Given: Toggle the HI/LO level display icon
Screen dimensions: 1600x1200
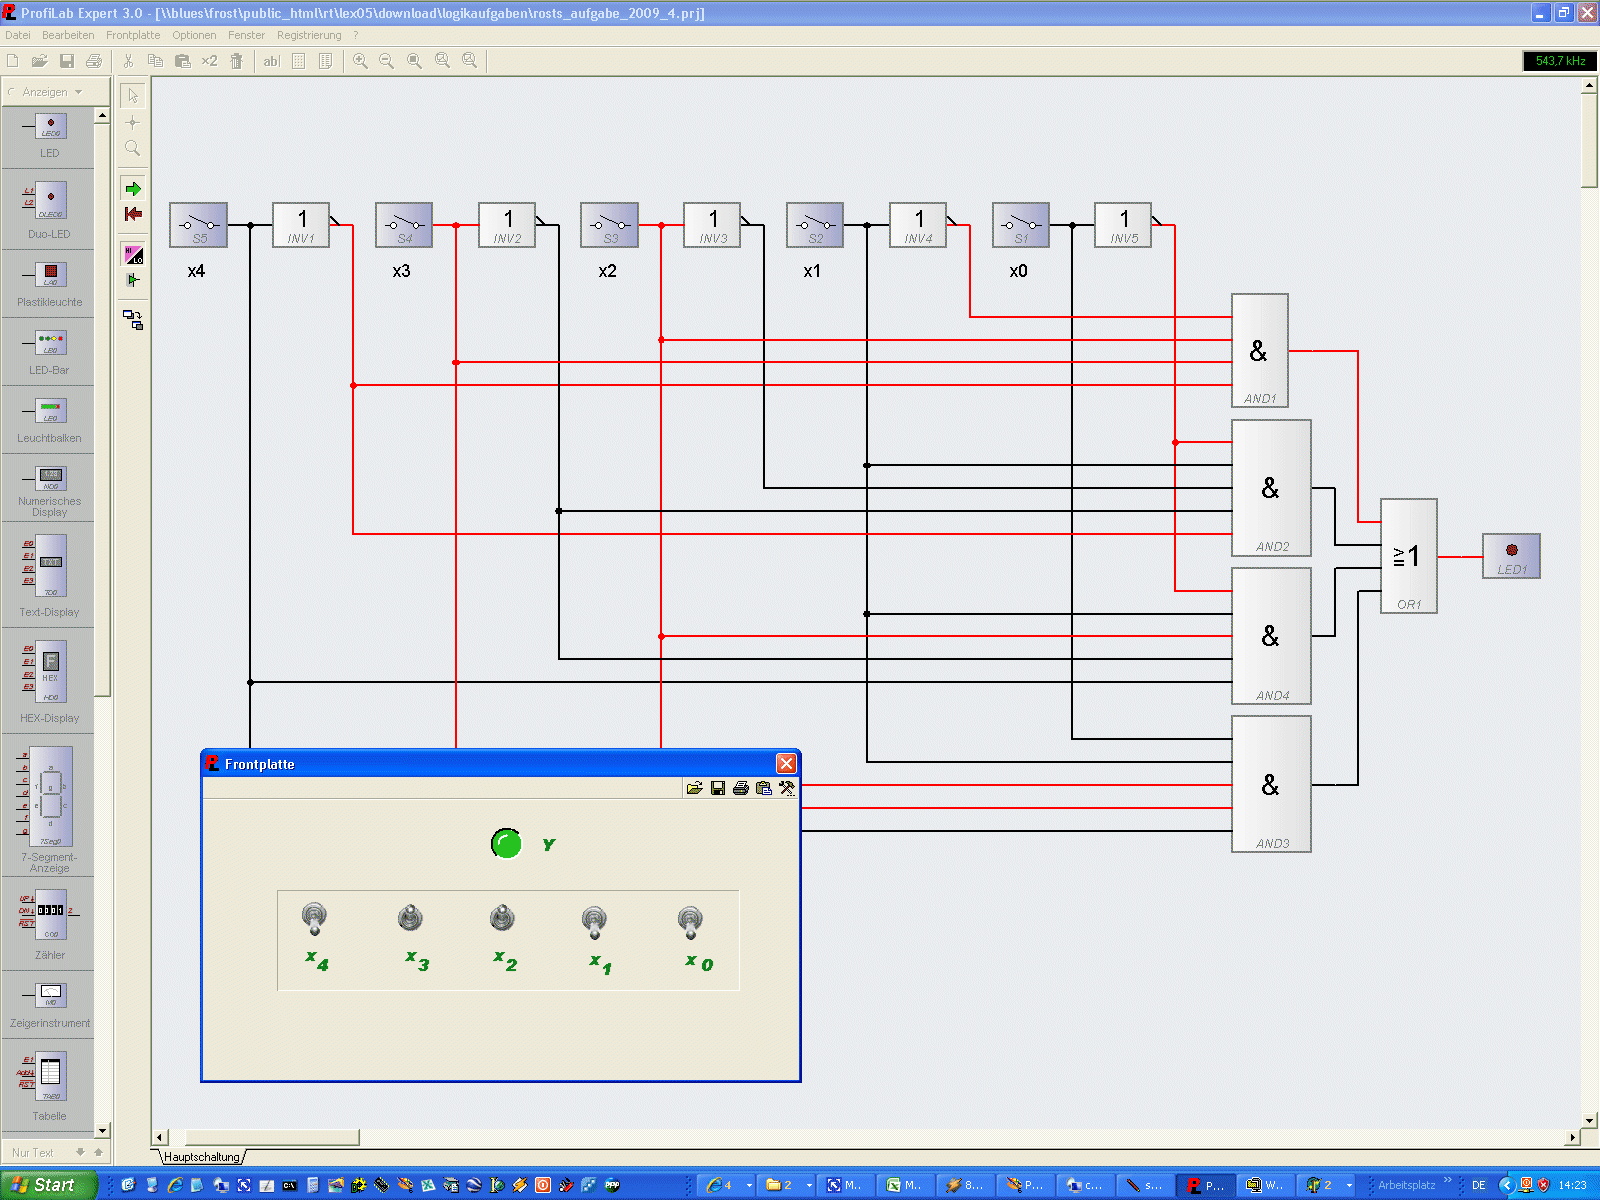Looking at the screenshot, I should tap(133, 254).
